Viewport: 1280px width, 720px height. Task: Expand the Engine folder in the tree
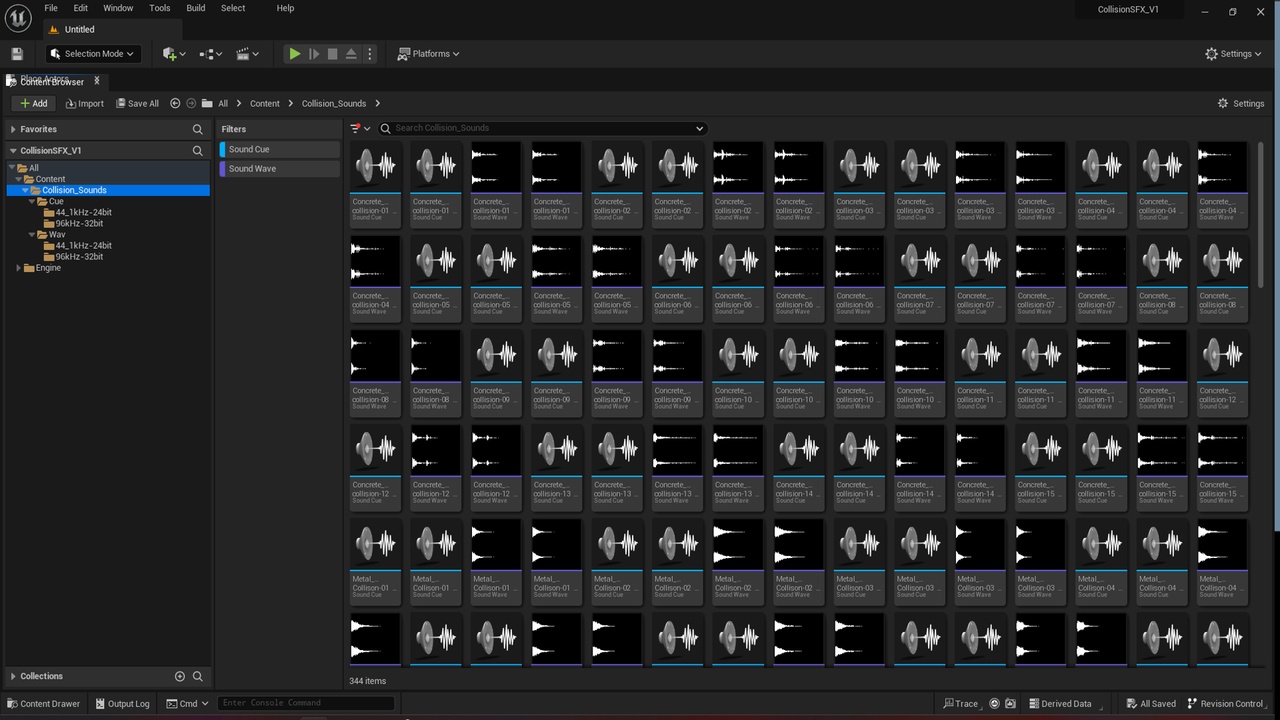(19, 268)
